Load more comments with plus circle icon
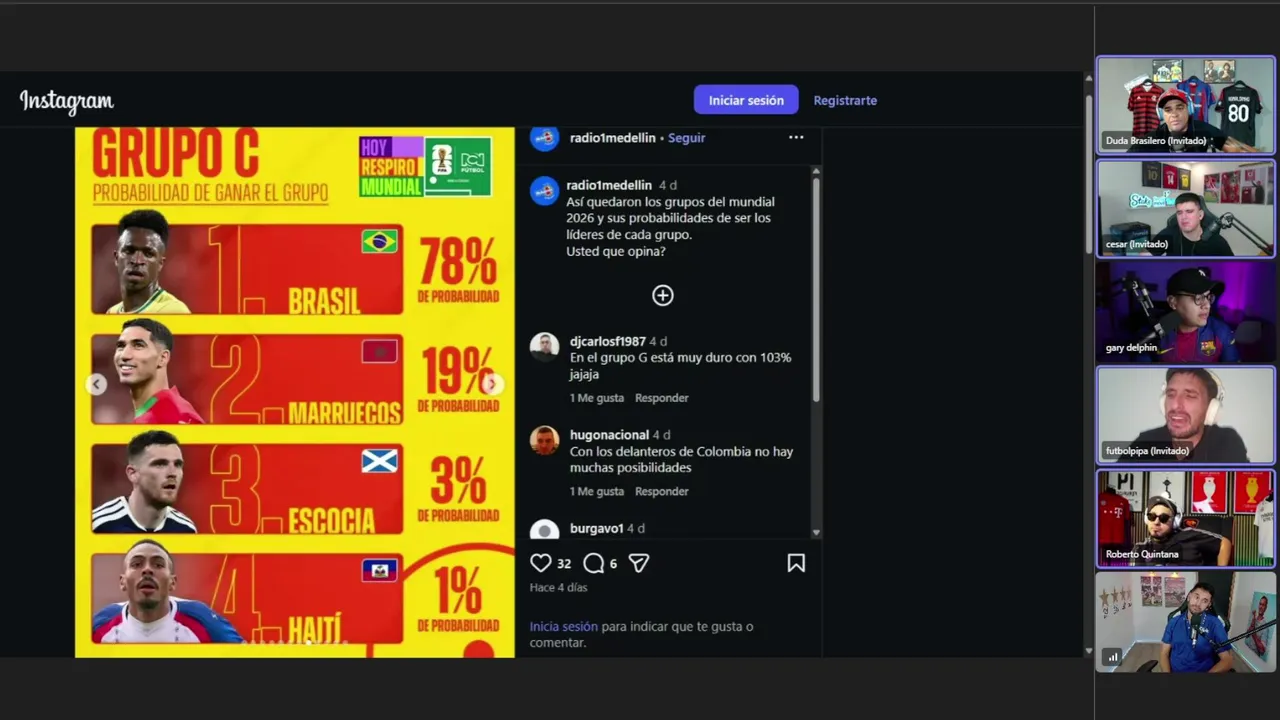 point(663,295)
